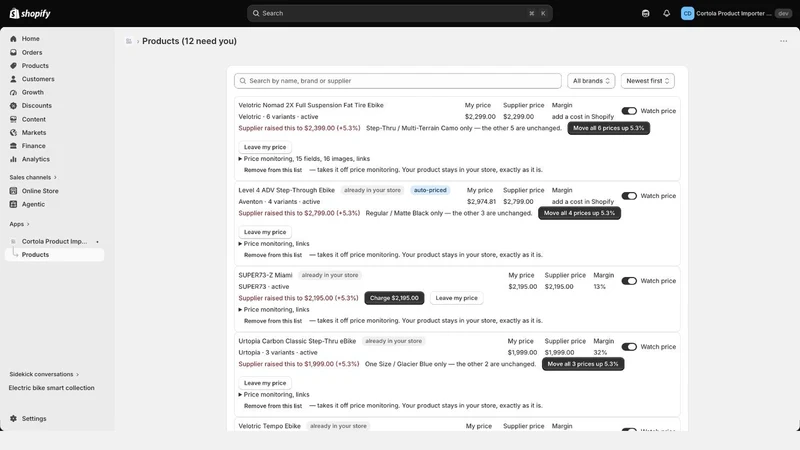
Task: Click Leave my price for Urtopia Carbon Classic
Action: pyautogui.click(x=265, y=383)
